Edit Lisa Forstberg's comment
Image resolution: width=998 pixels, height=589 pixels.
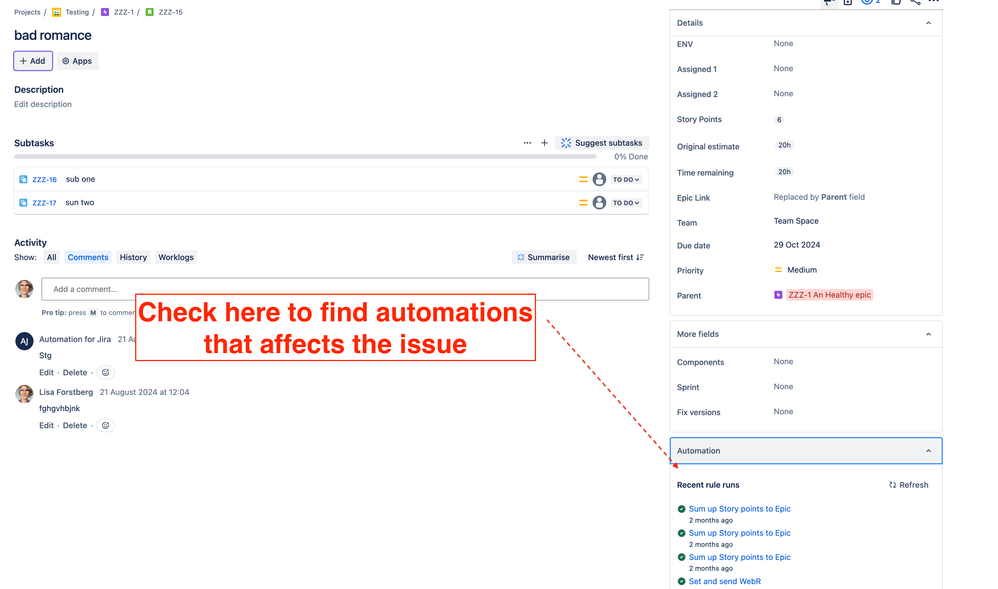(46, 425)
